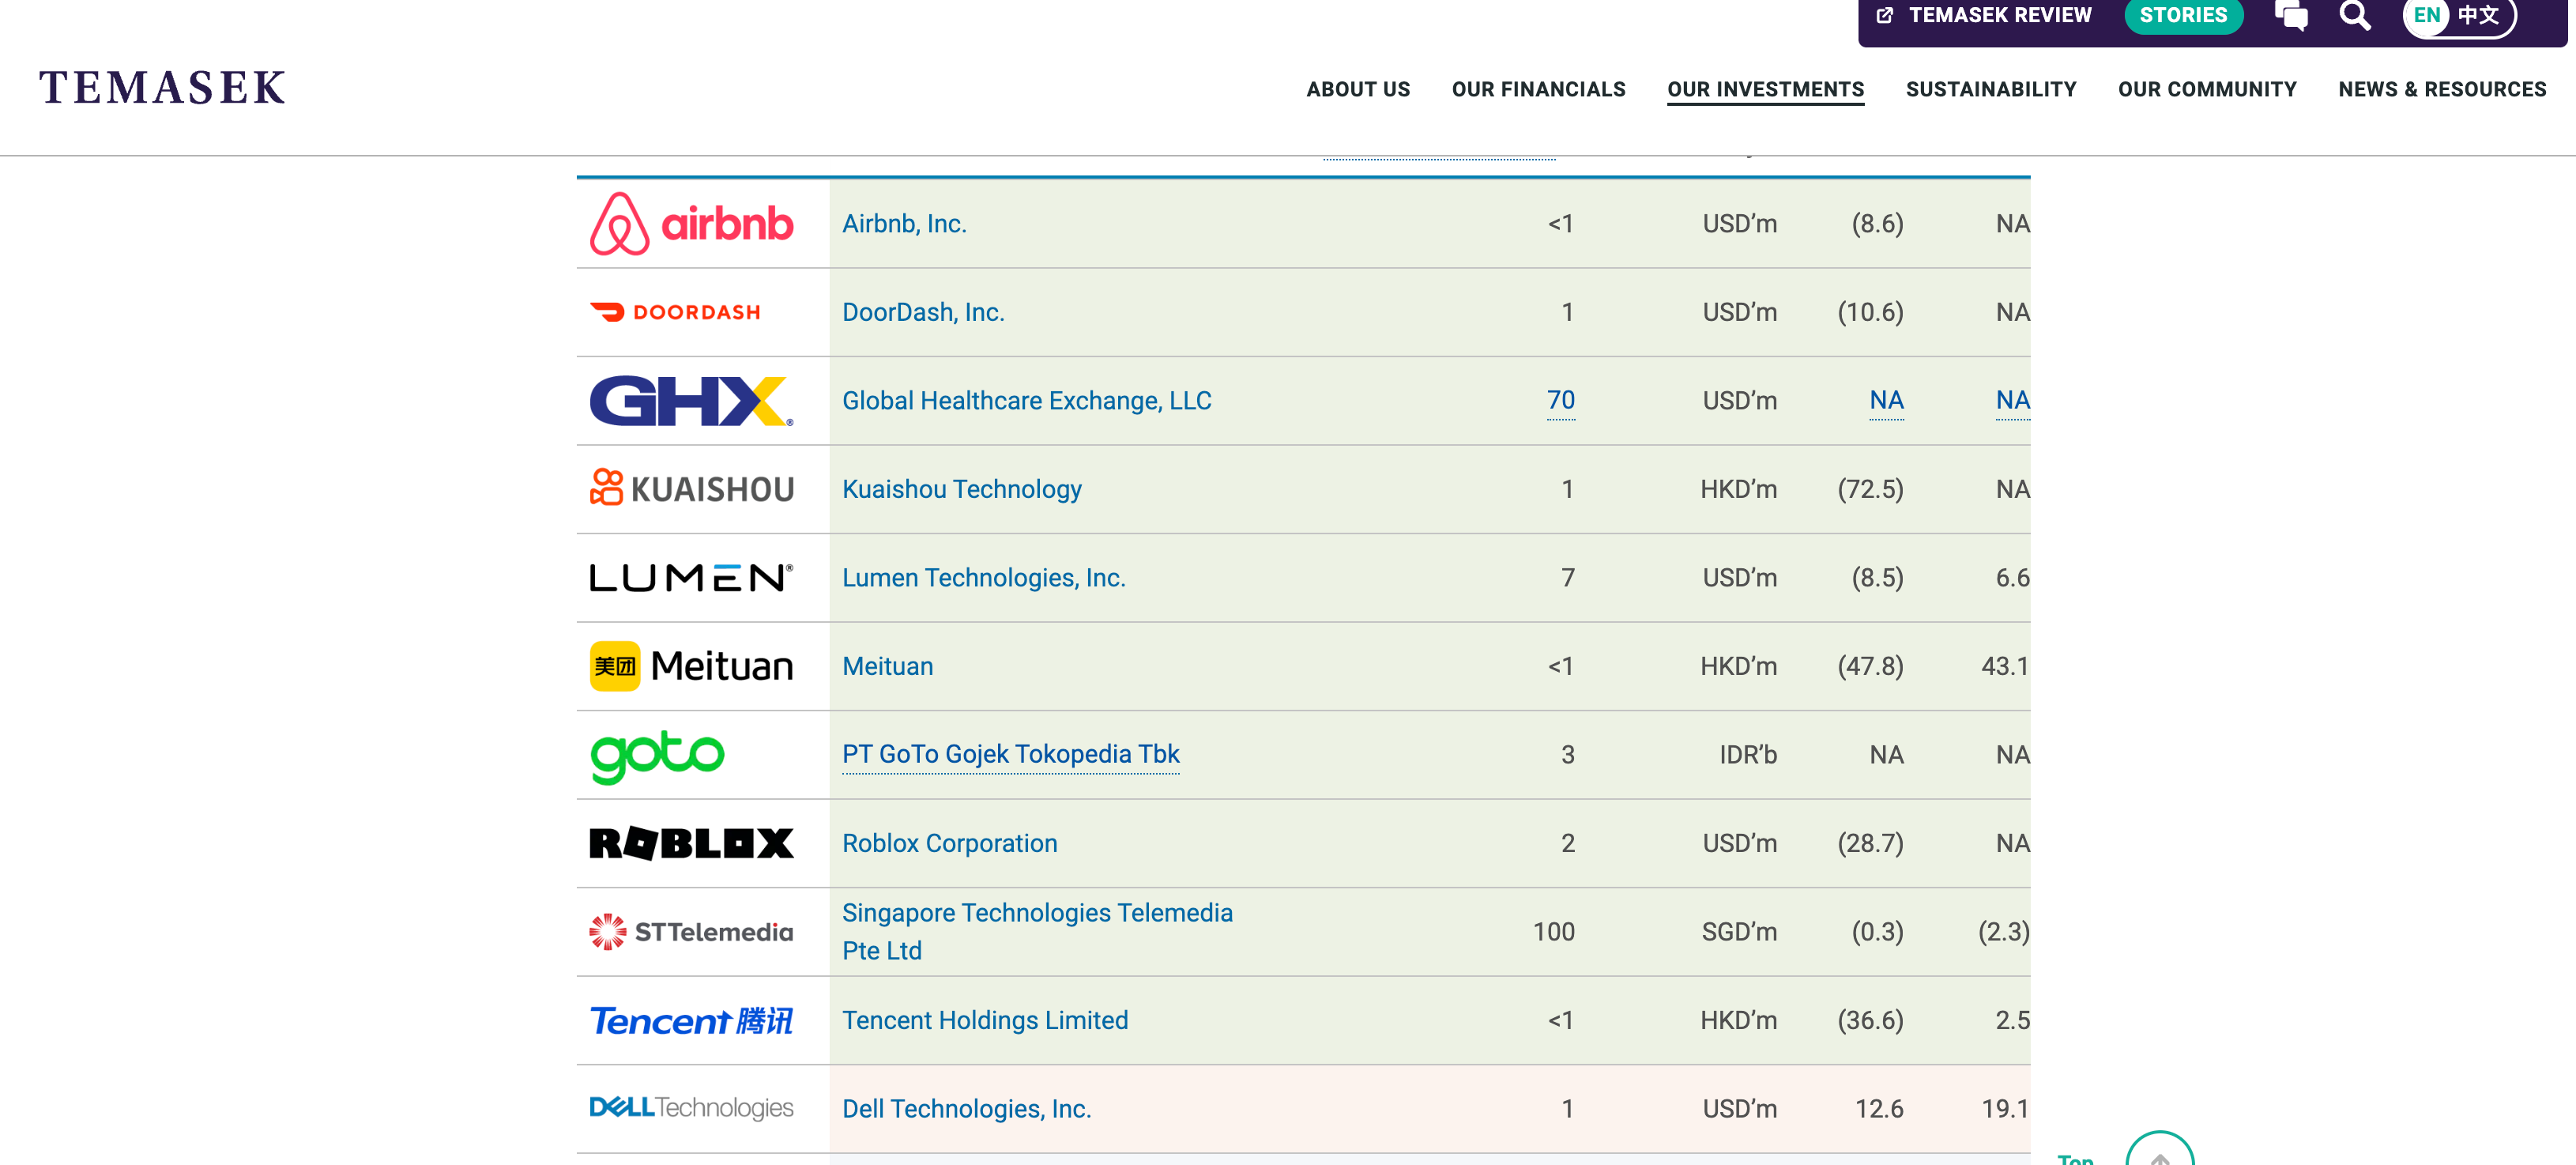Click the first underlined NA in GHX row
The width and height of the screenshot is (2576, 1165).
tap(1886, 401)
